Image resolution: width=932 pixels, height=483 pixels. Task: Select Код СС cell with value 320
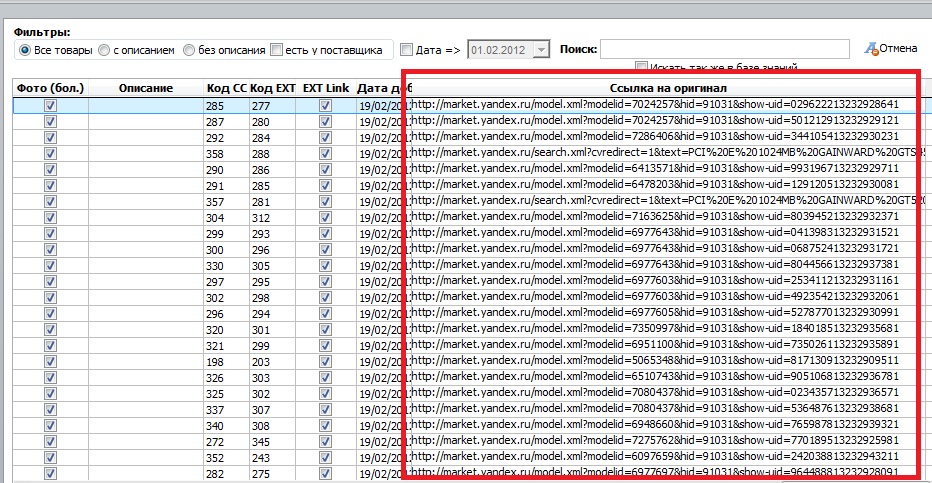(226, 330)
